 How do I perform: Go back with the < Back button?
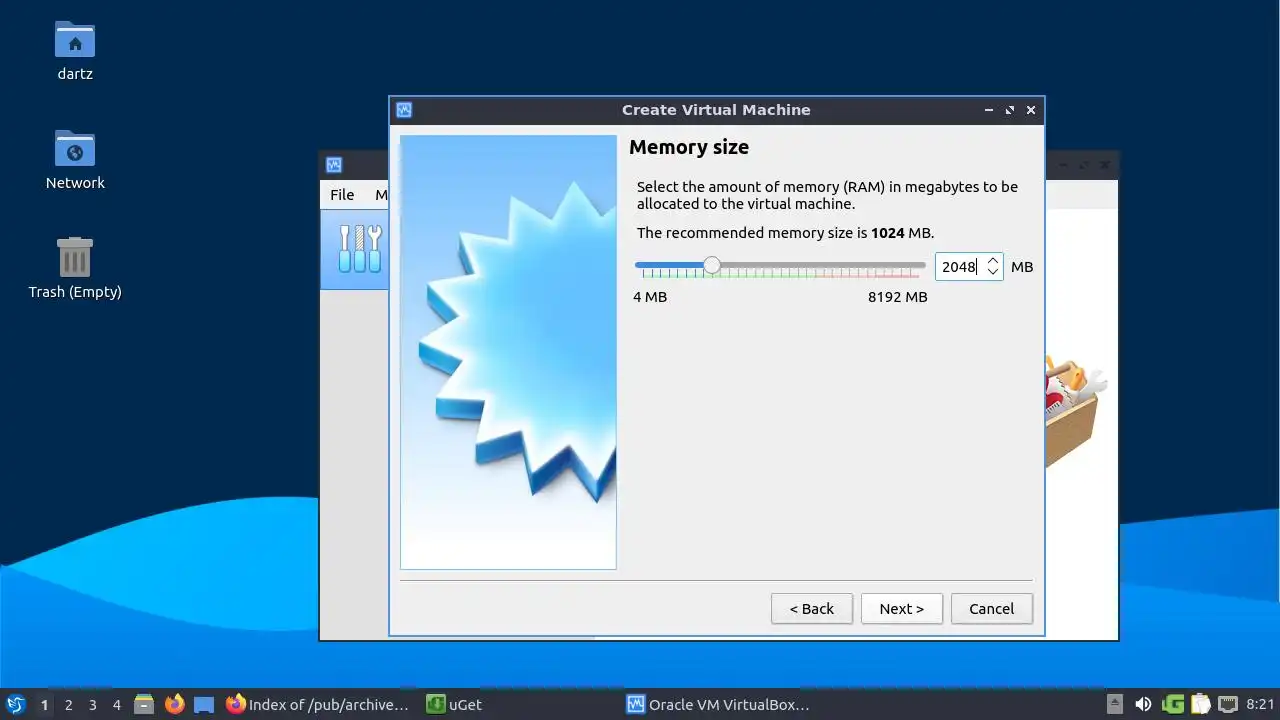[811, 609]
